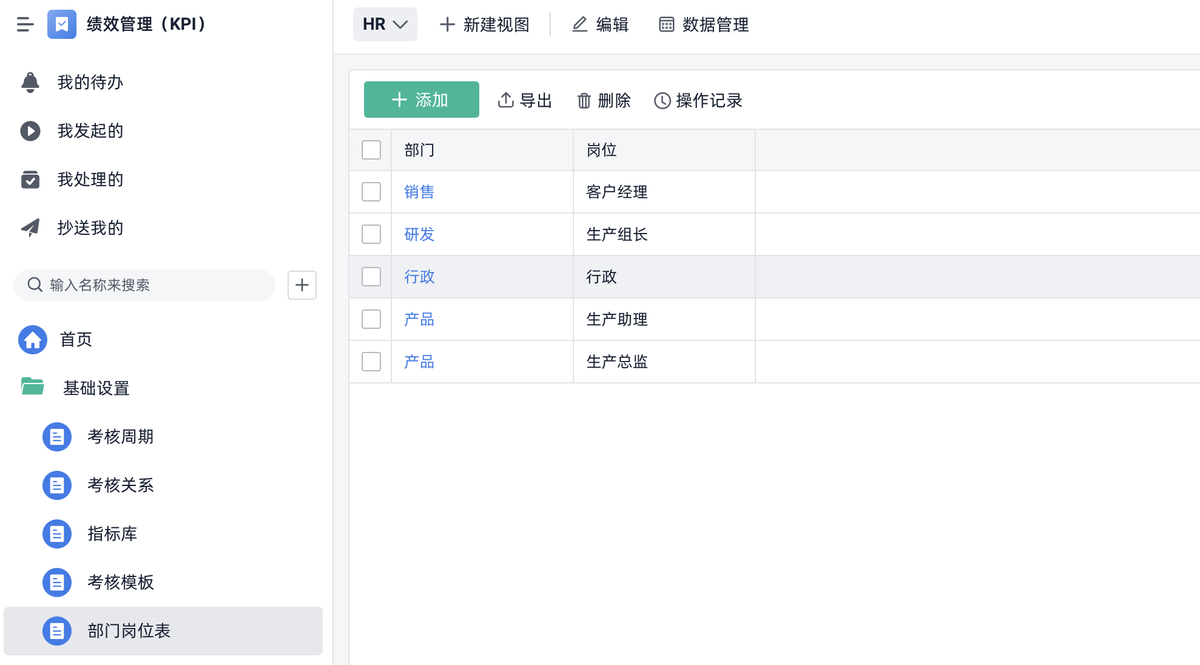Open 我的待办 bell icon
1200x665 pixels.
tap(31, 82)
